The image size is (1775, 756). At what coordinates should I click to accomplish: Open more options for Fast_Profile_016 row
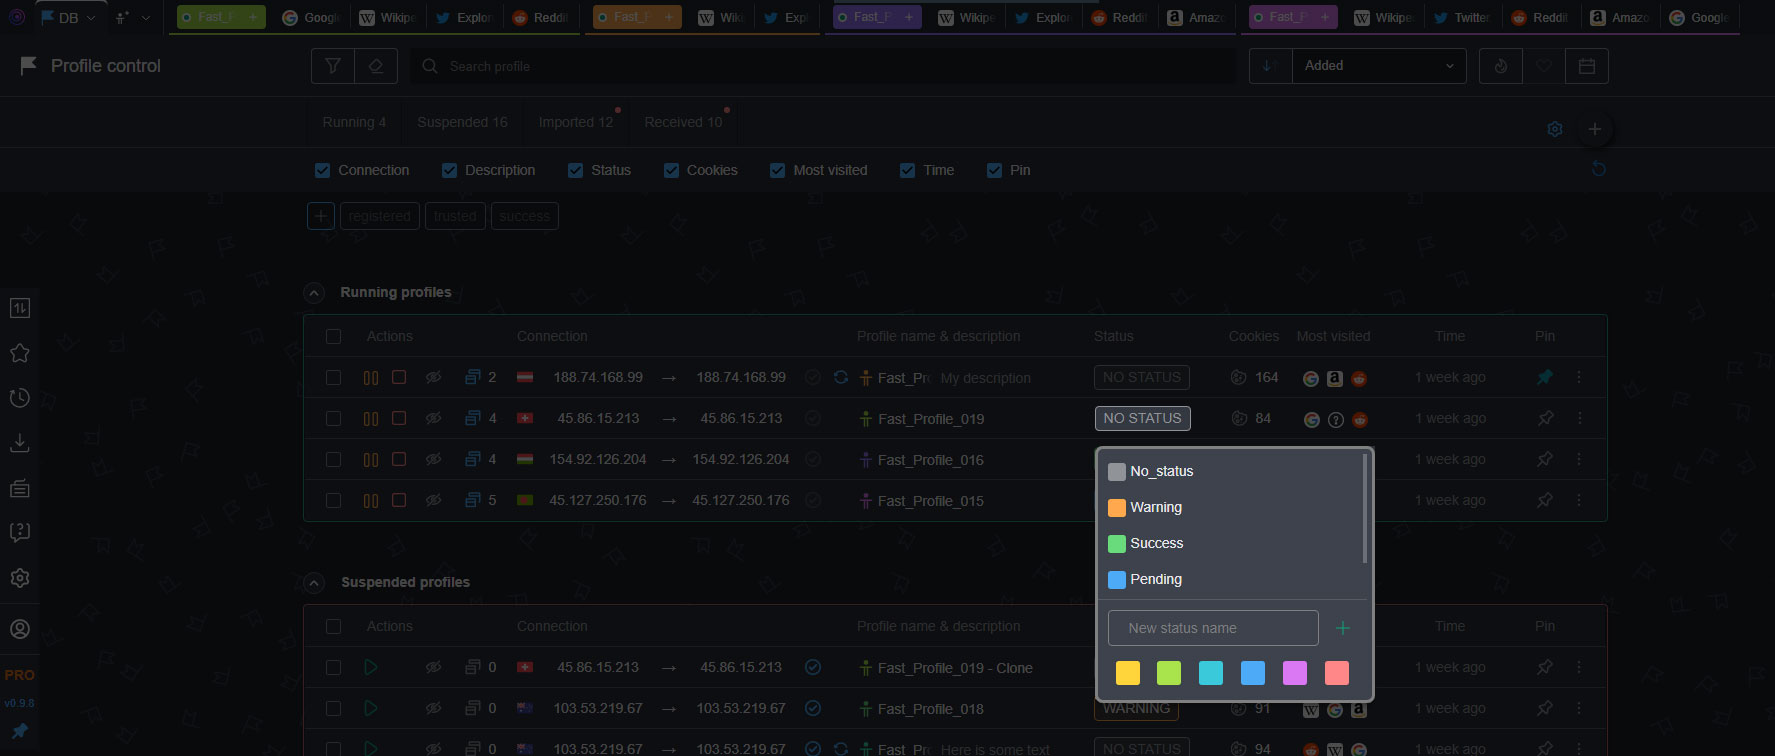[1579, 459]
